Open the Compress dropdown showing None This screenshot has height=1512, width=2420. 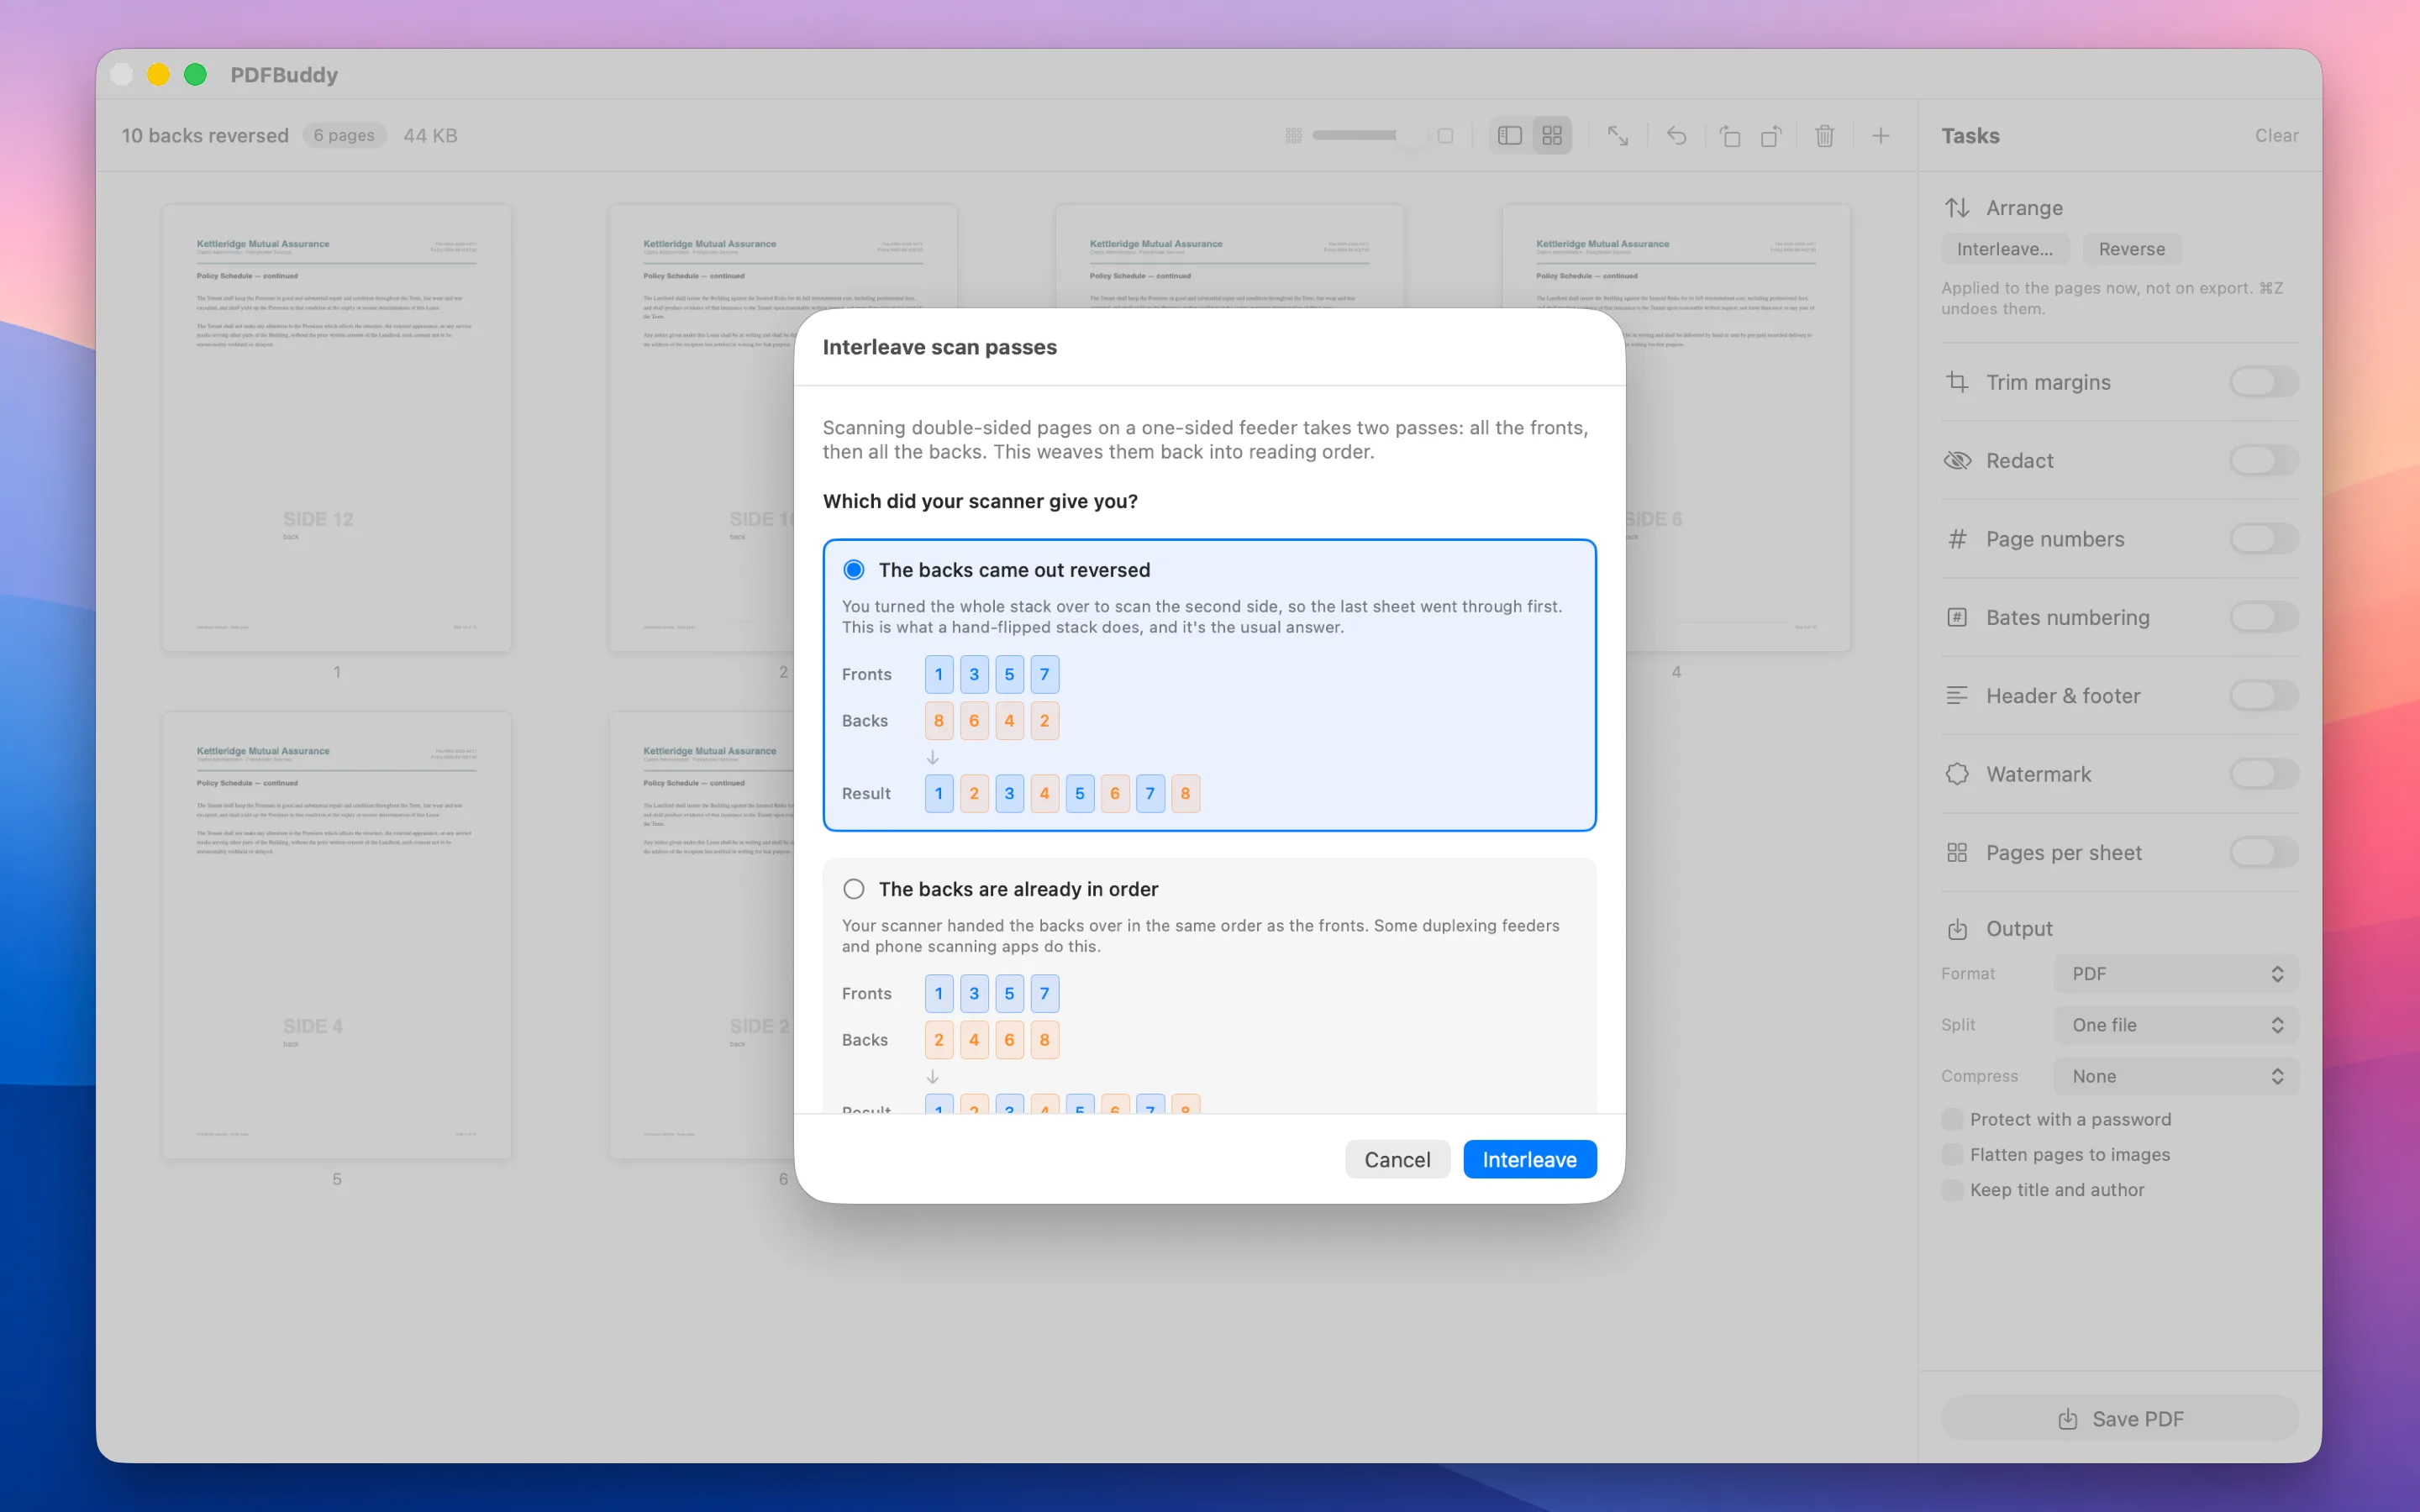click(2176, 1076)
